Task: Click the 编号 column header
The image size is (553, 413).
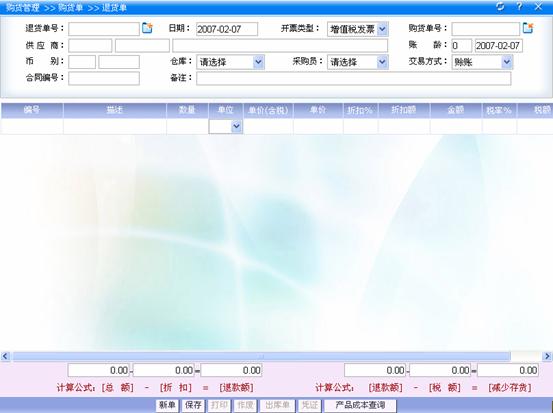Action: (x=32, y=110)
